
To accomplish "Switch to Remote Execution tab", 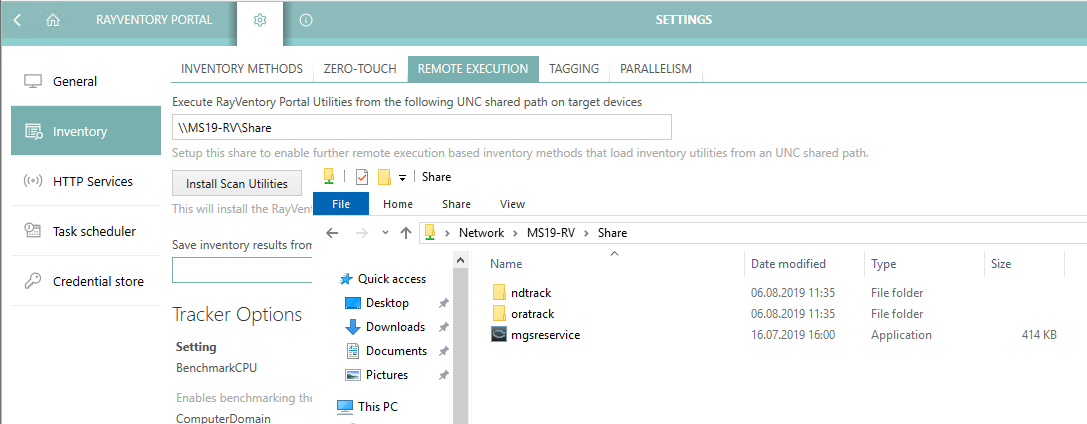I will (473, 69).
